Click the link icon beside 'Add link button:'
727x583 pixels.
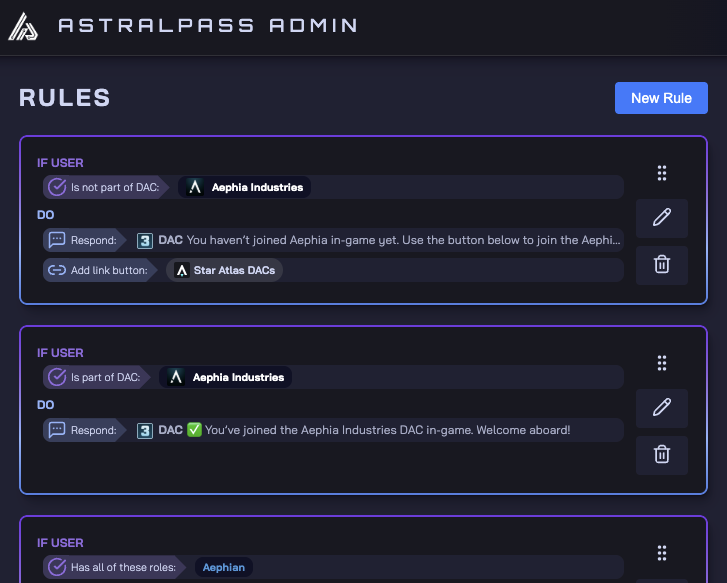click(x=57, y=270)
